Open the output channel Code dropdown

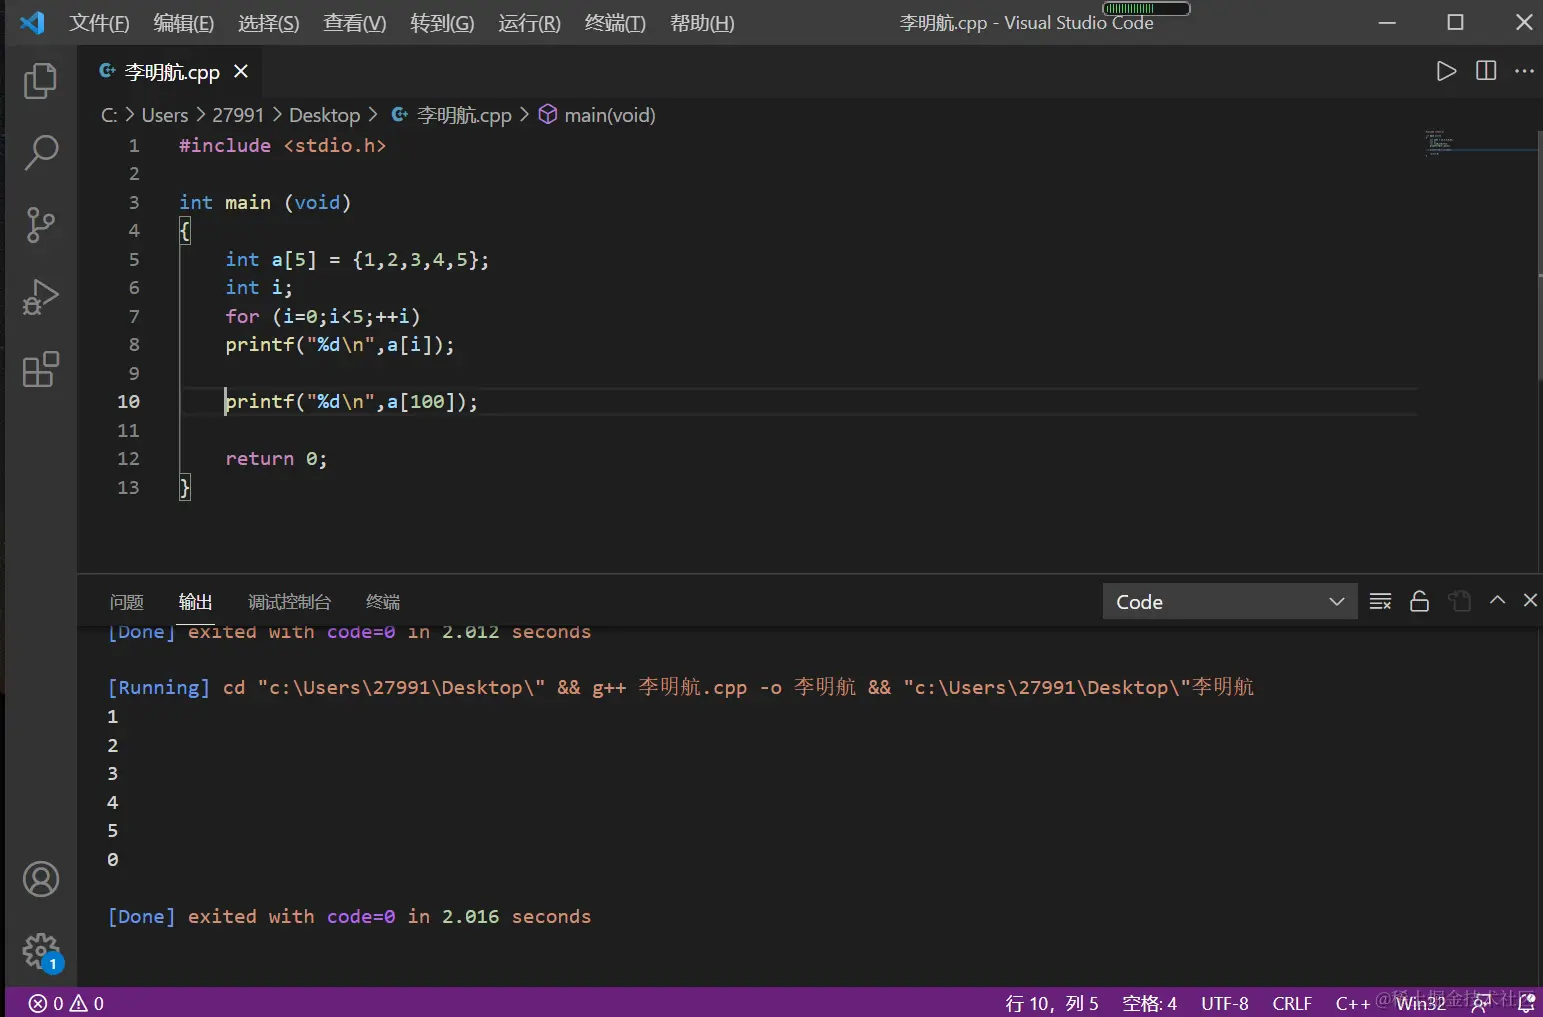[1230, 601]
